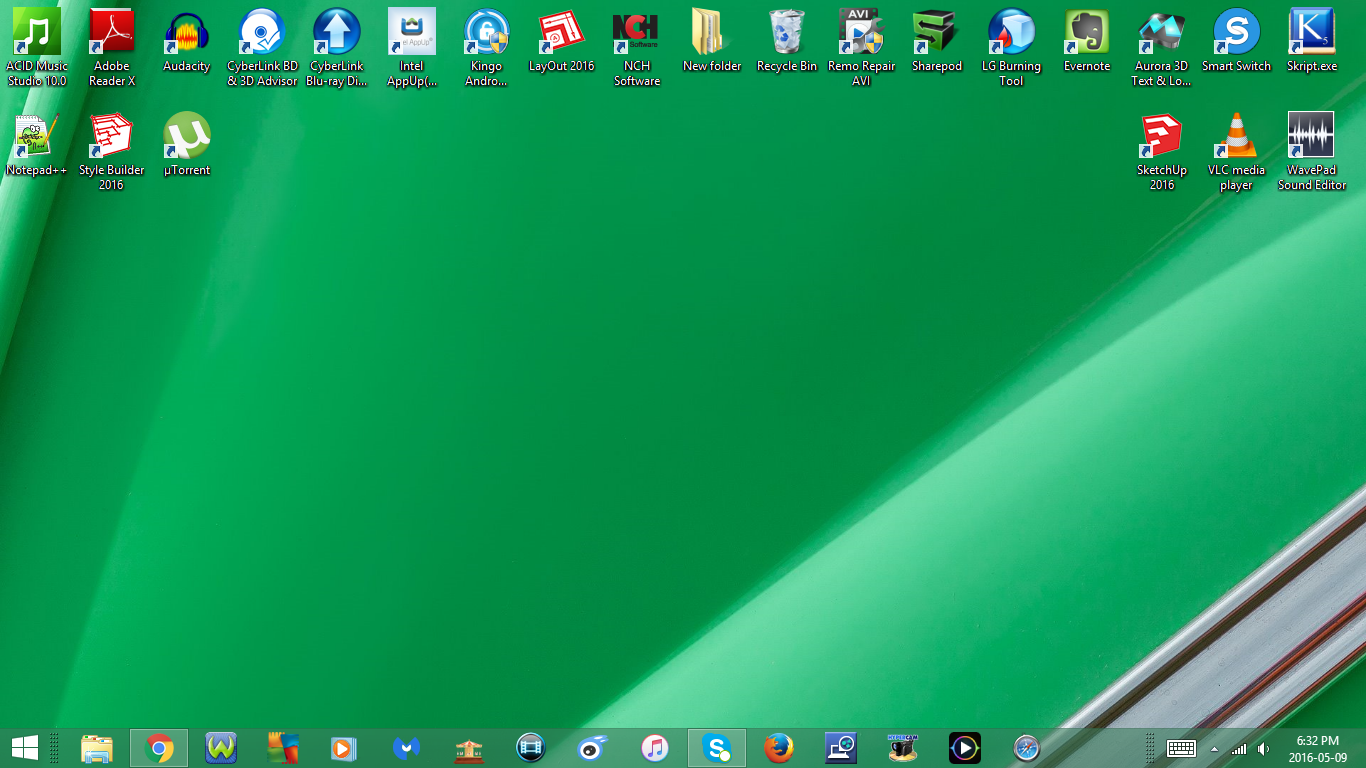
Task: Select the Remo Repair AVI shortcut
Action: pos(862,32)
